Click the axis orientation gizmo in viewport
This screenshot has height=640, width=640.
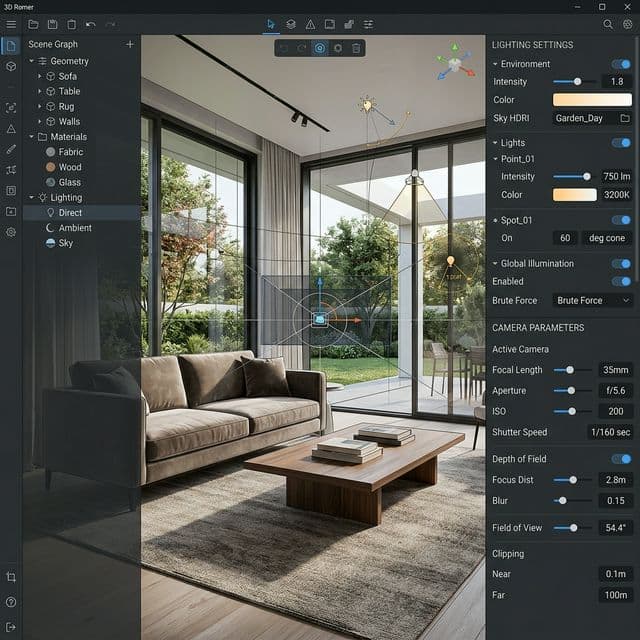(x=455, y=62)
